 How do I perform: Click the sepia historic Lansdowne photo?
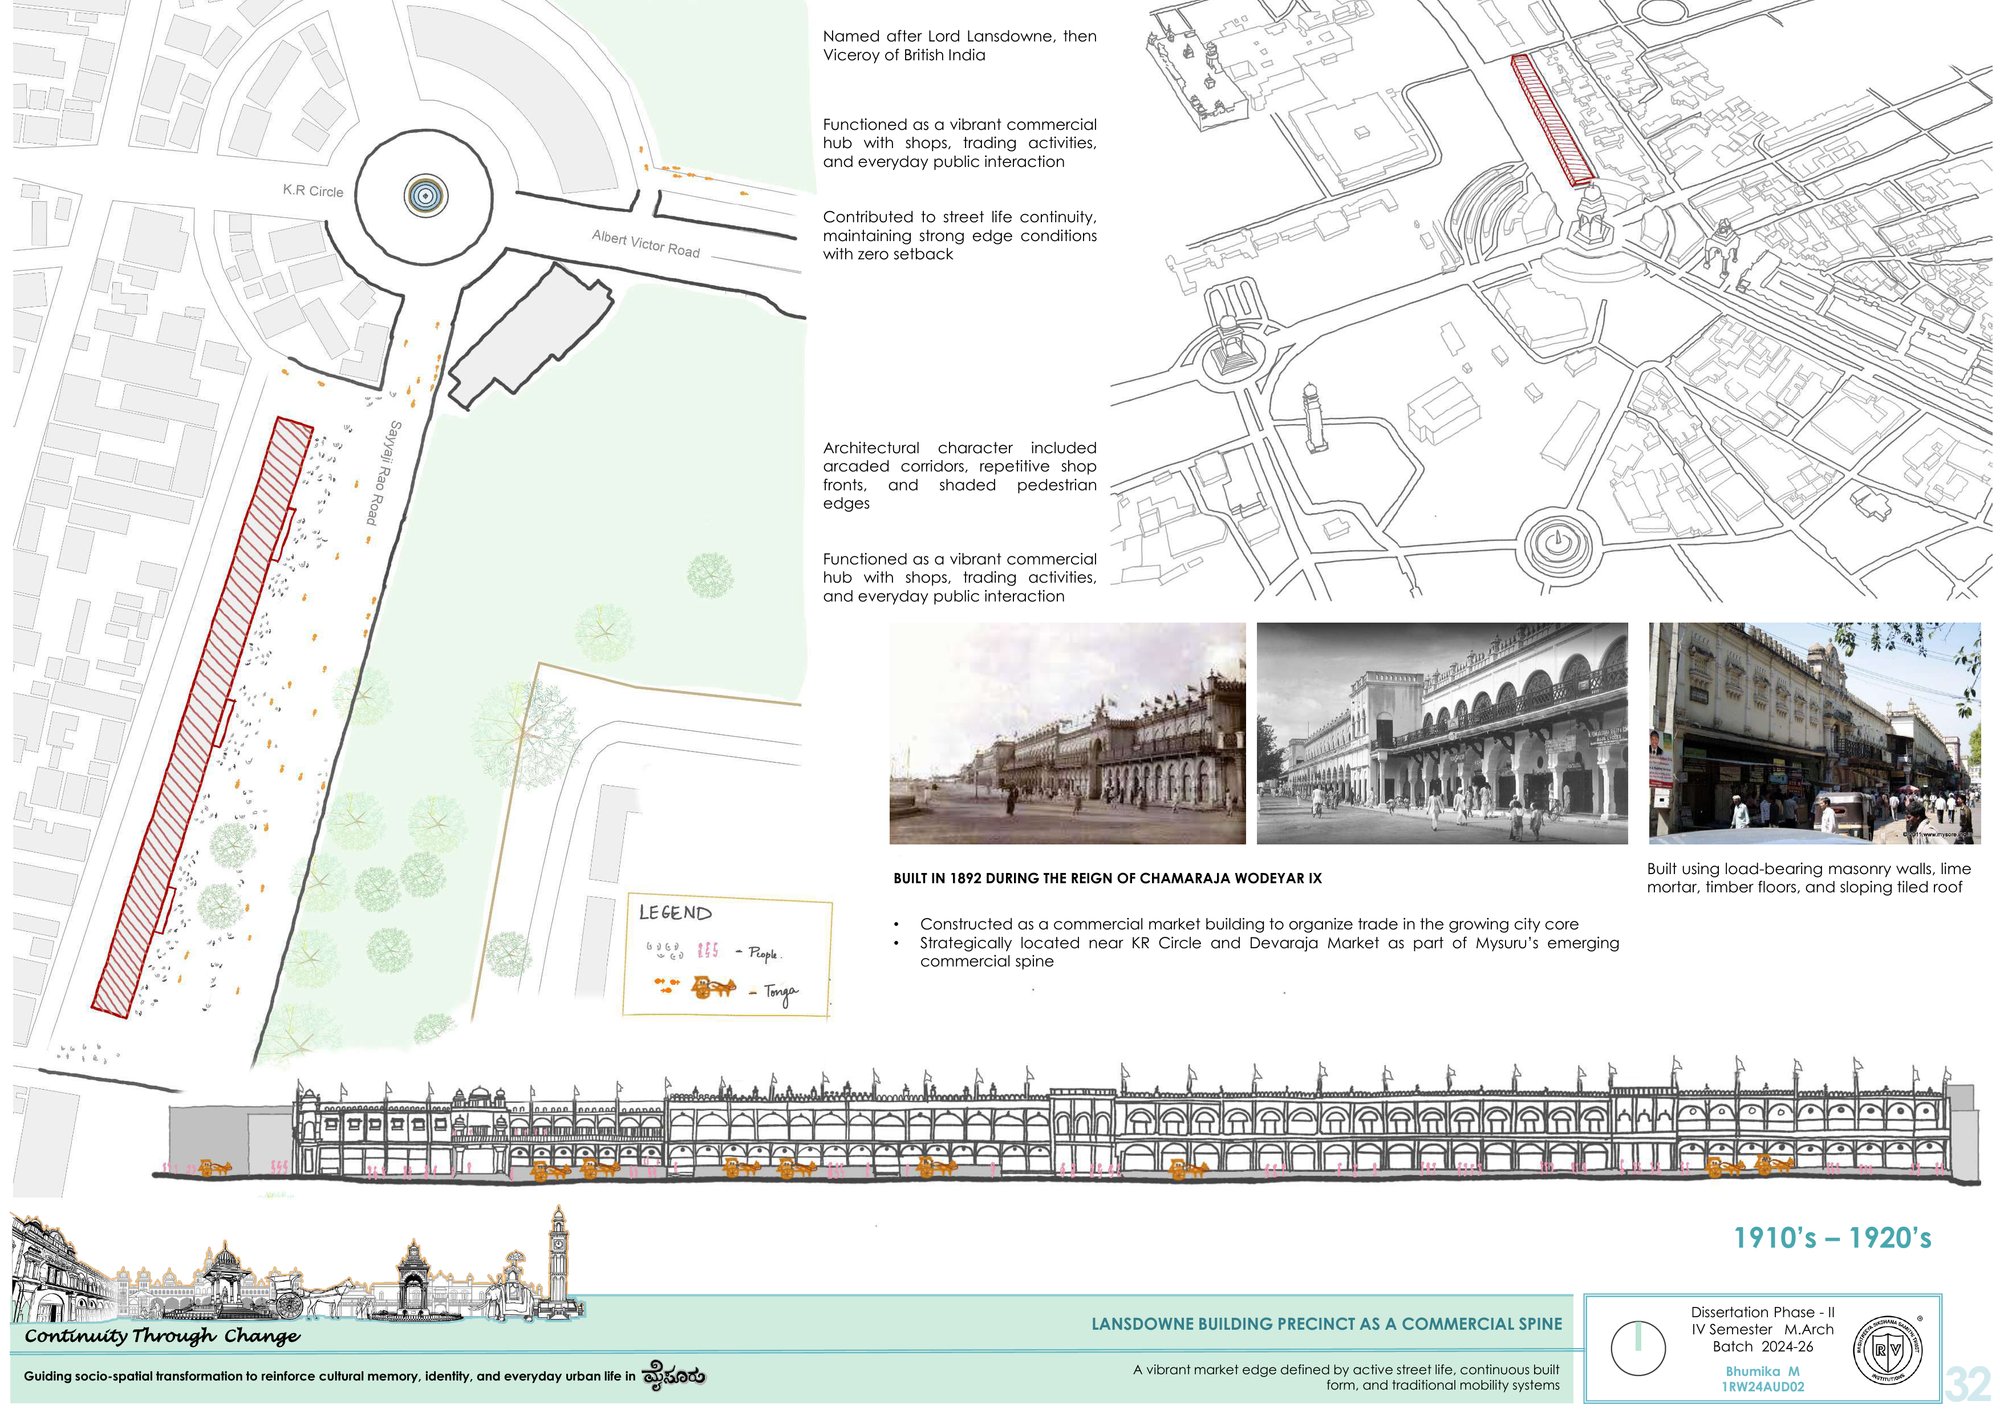pos(1067,733)
